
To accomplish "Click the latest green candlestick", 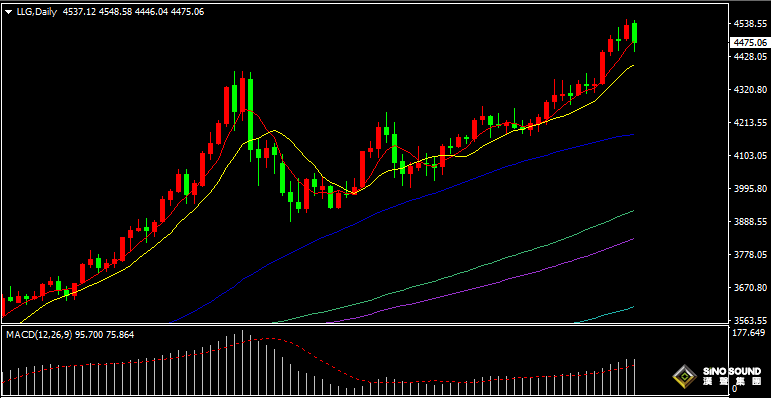I will tap(635, 32).
